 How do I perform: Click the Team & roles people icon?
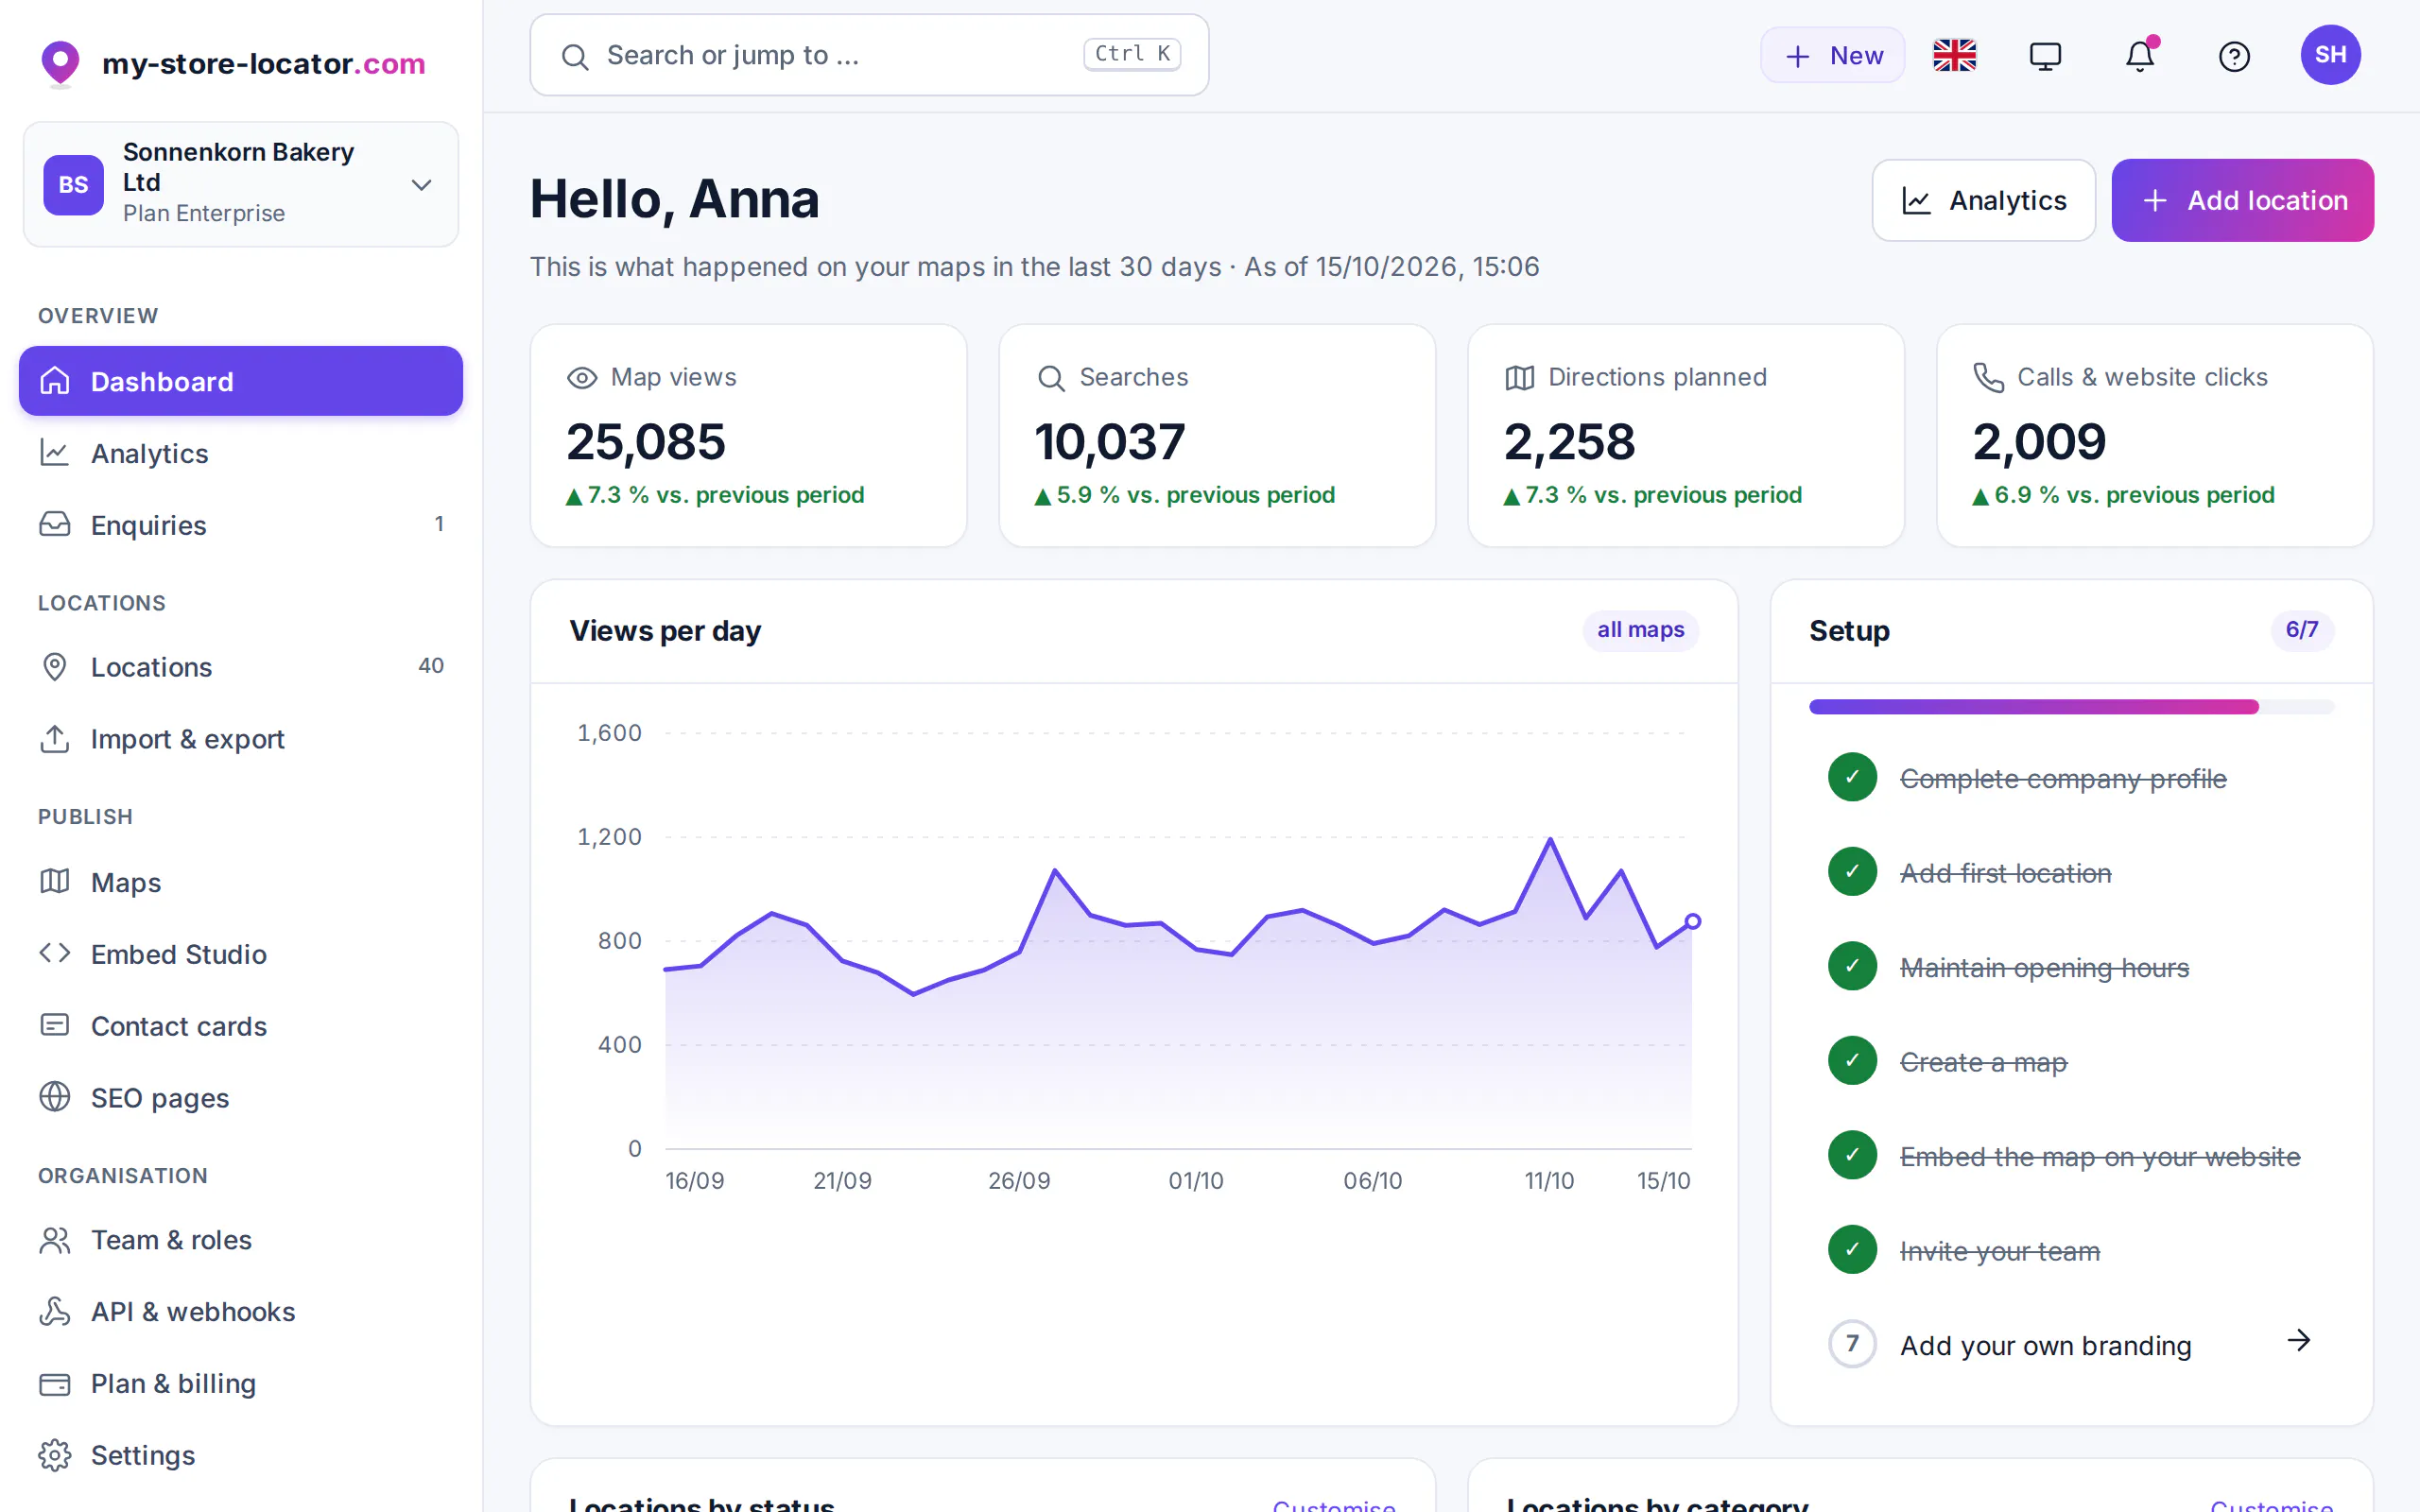click(55, 1239)
